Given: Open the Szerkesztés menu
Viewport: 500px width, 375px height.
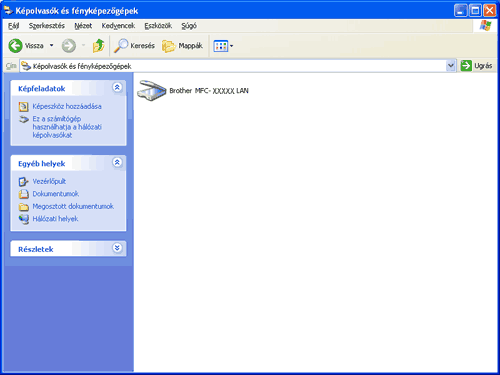Looking at the screenshot, I should pos(47,26).
